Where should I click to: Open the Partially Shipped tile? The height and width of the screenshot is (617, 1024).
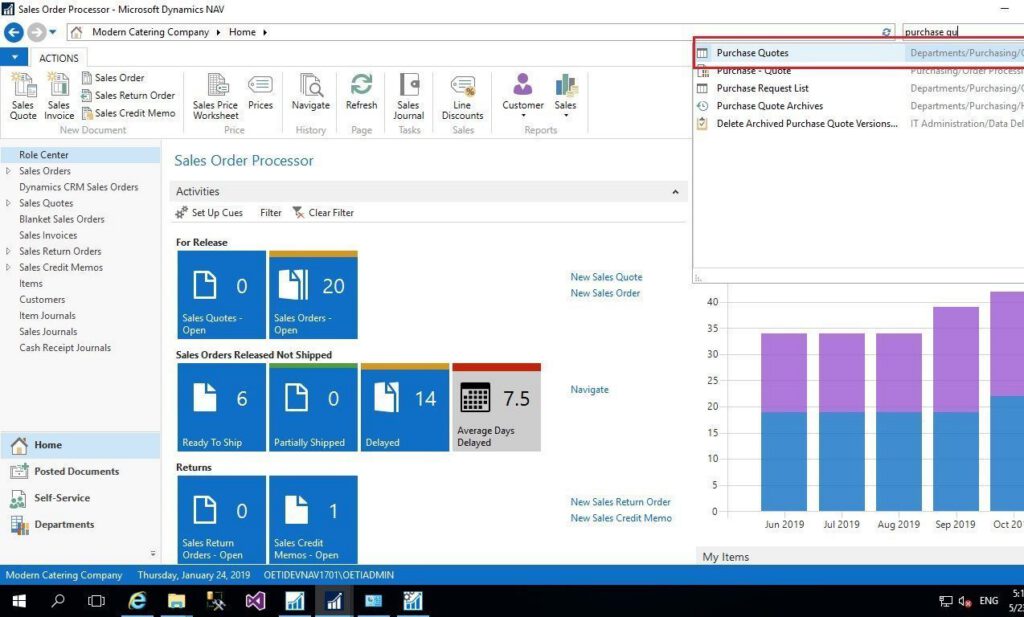[313, 407]
